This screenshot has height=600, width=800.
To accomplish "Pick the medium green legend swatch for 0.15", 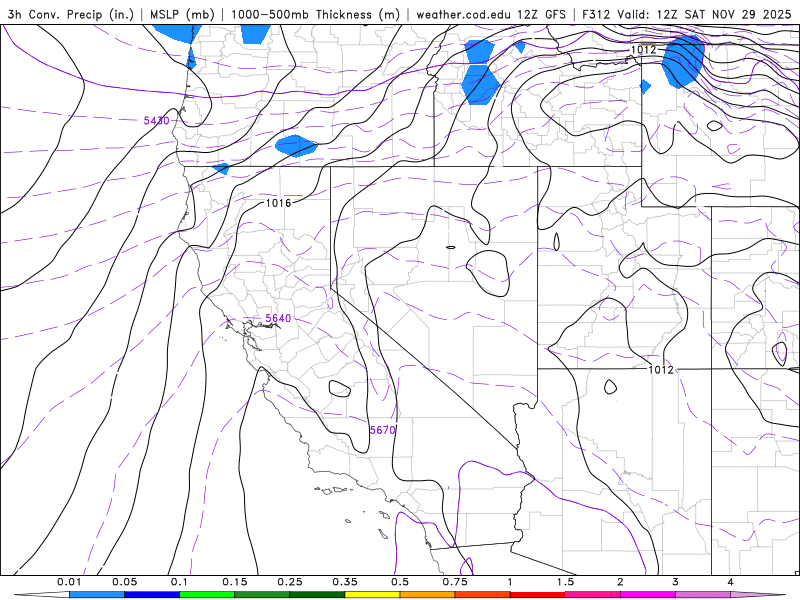I will 262,595.
